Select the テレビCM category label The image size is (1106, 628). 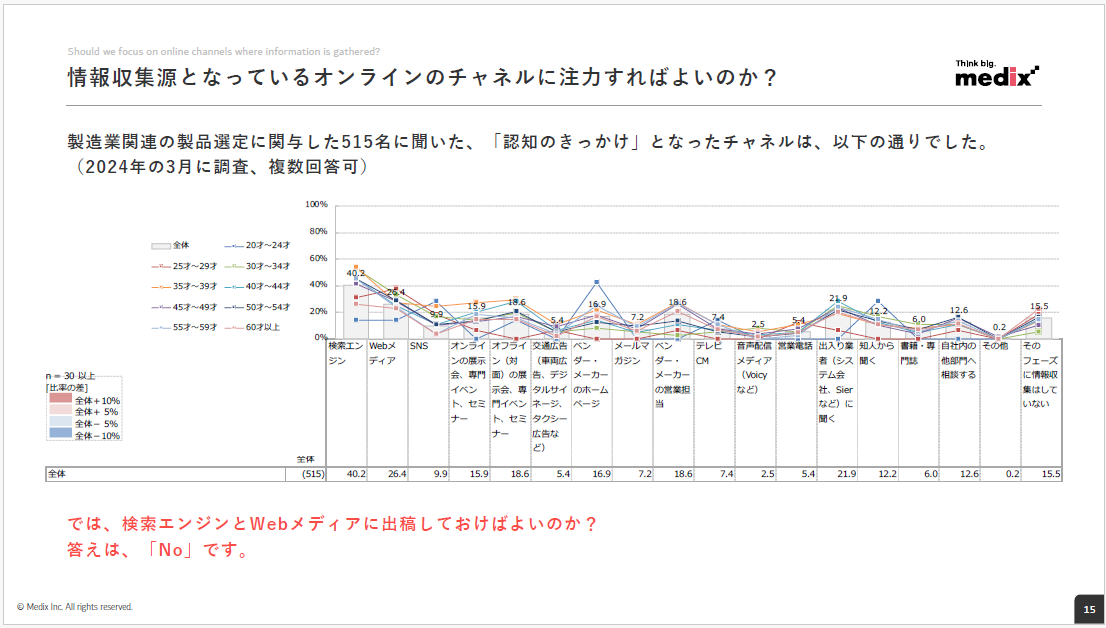click(x=709, y=352)
